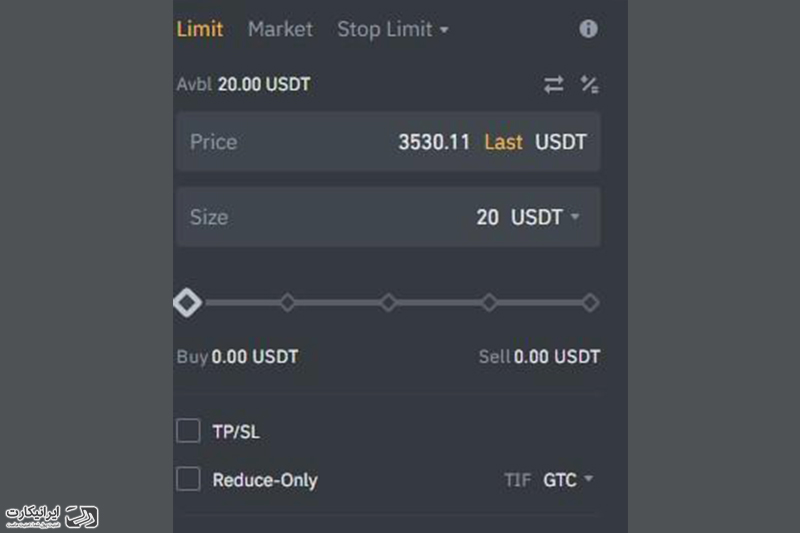
Task: Select the 25% slider diamond marker
Action: (287, 302)
